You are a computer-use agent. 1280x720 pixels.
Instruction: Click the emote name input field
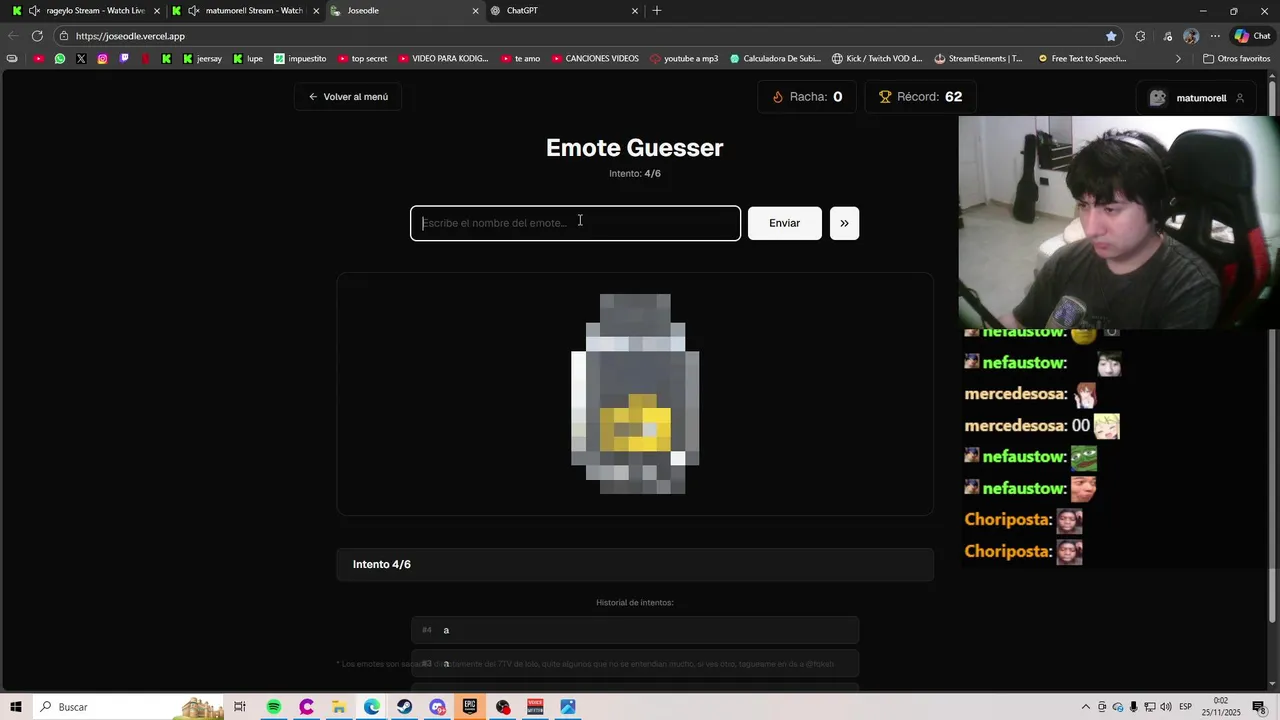575,223
